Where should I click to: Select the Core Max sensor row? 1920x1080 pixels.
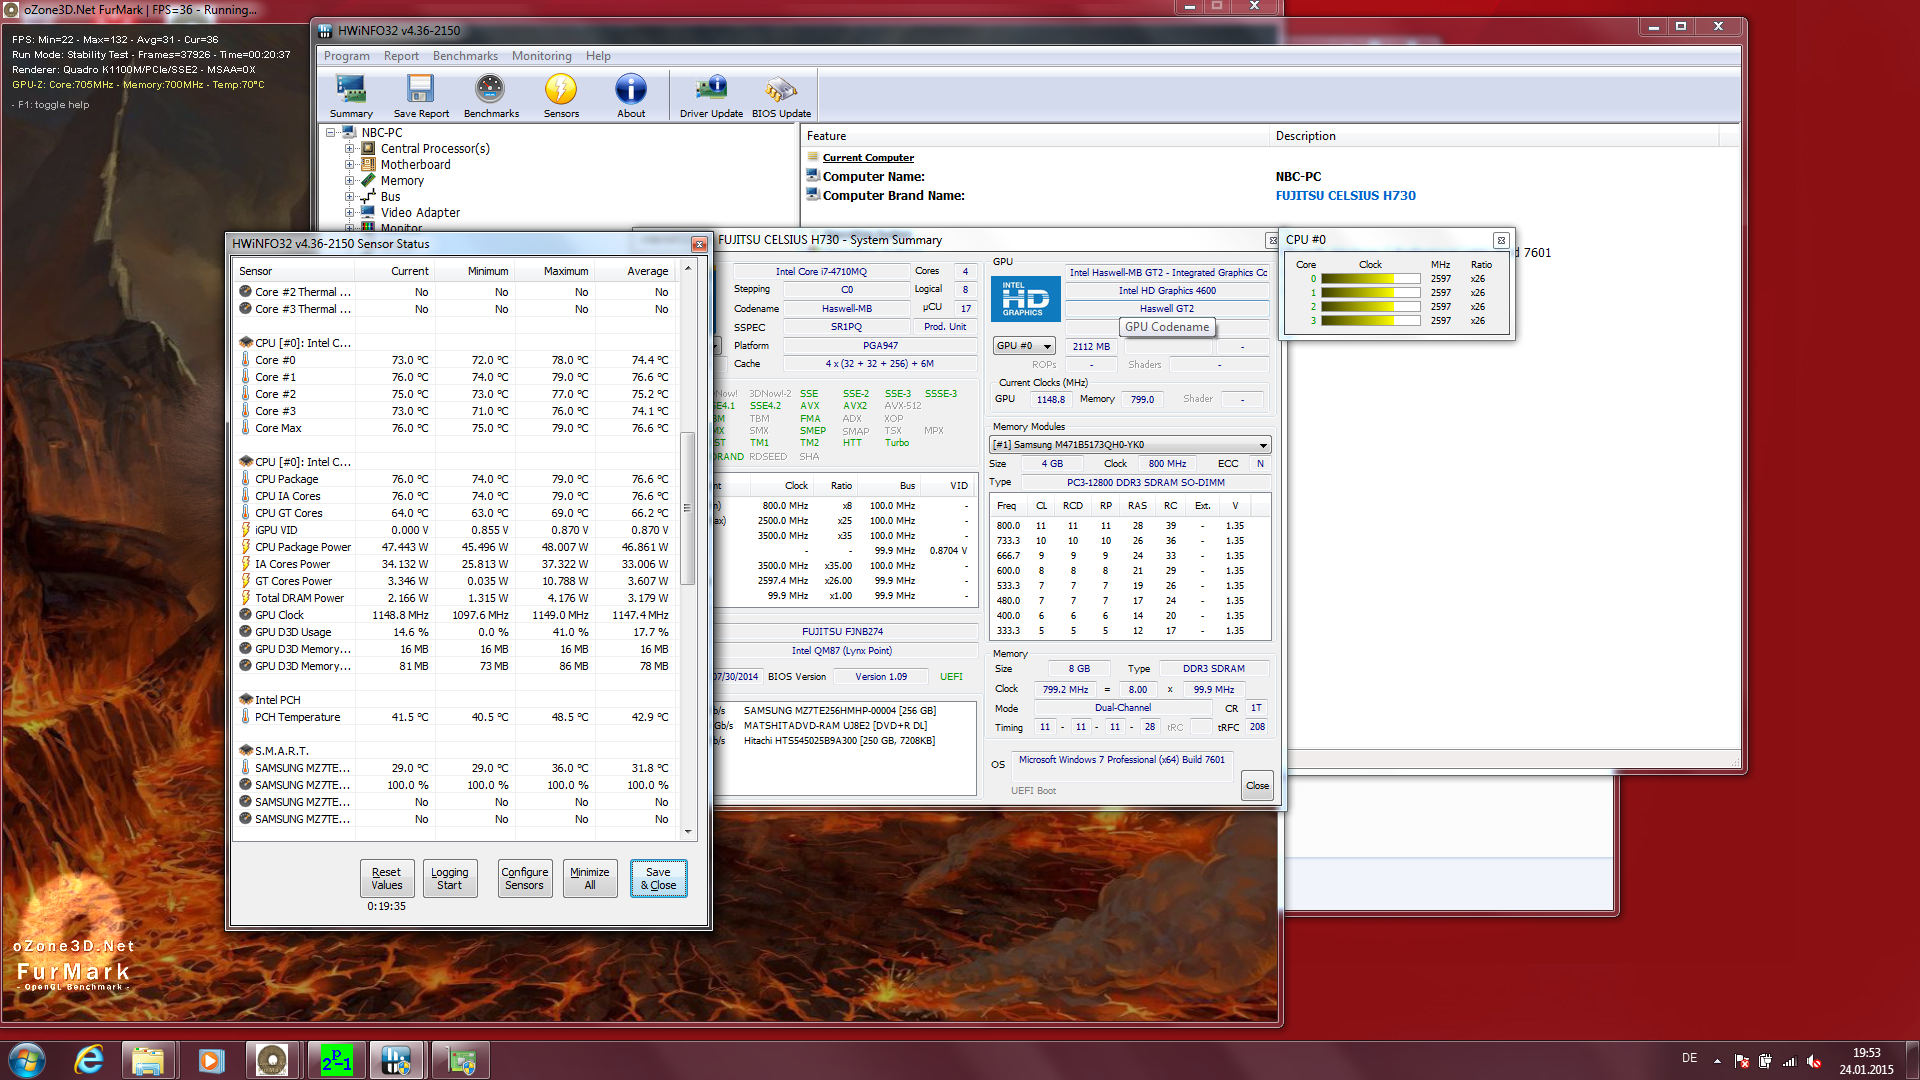point(455,428)
